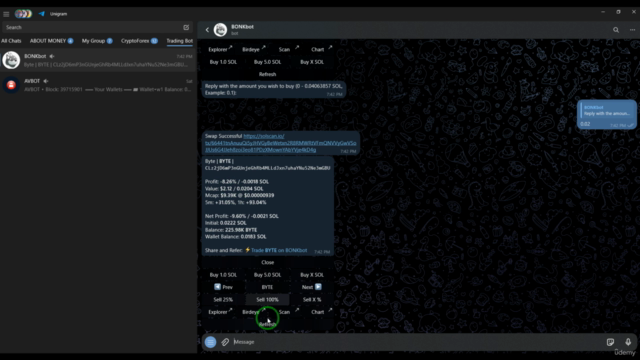Select the Trading Bot folder tab
Viewport: 640px width, 360px height.
(x=180, y=41)
